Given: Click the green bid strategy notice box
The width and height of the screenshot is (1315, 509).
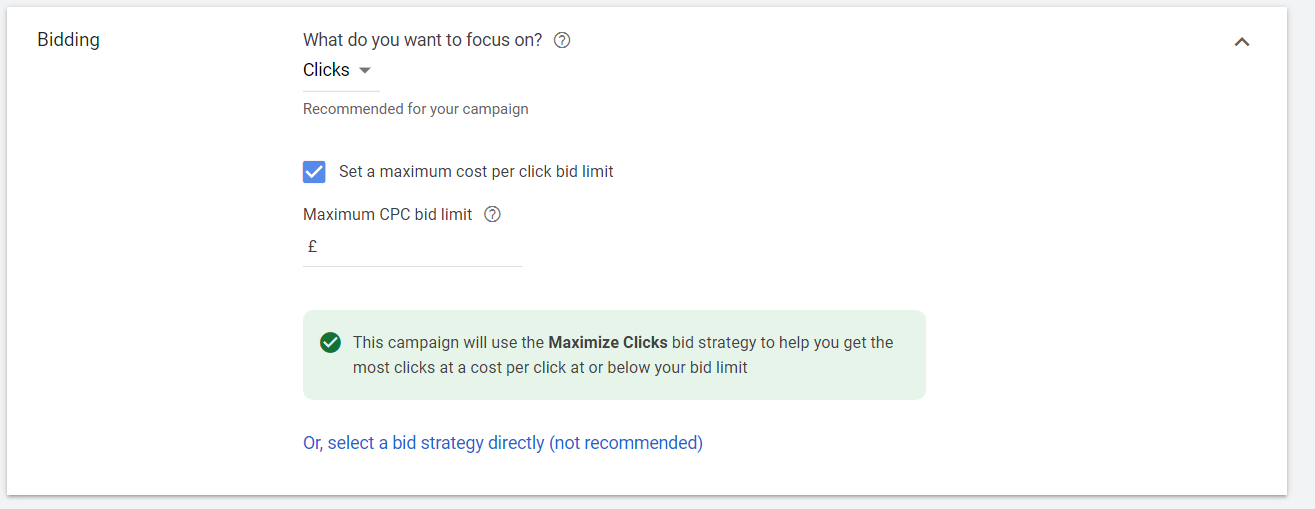Looking at the screenshot, I should click(800, 380).
